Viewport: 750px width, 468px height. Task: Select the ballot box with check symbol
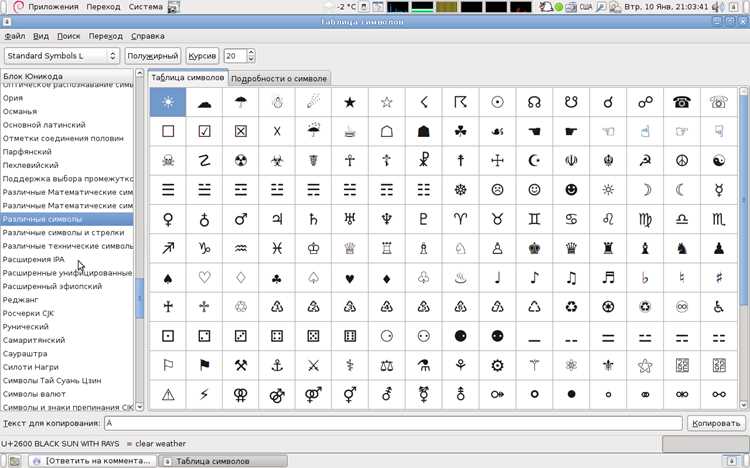click(x=204, y=131)
